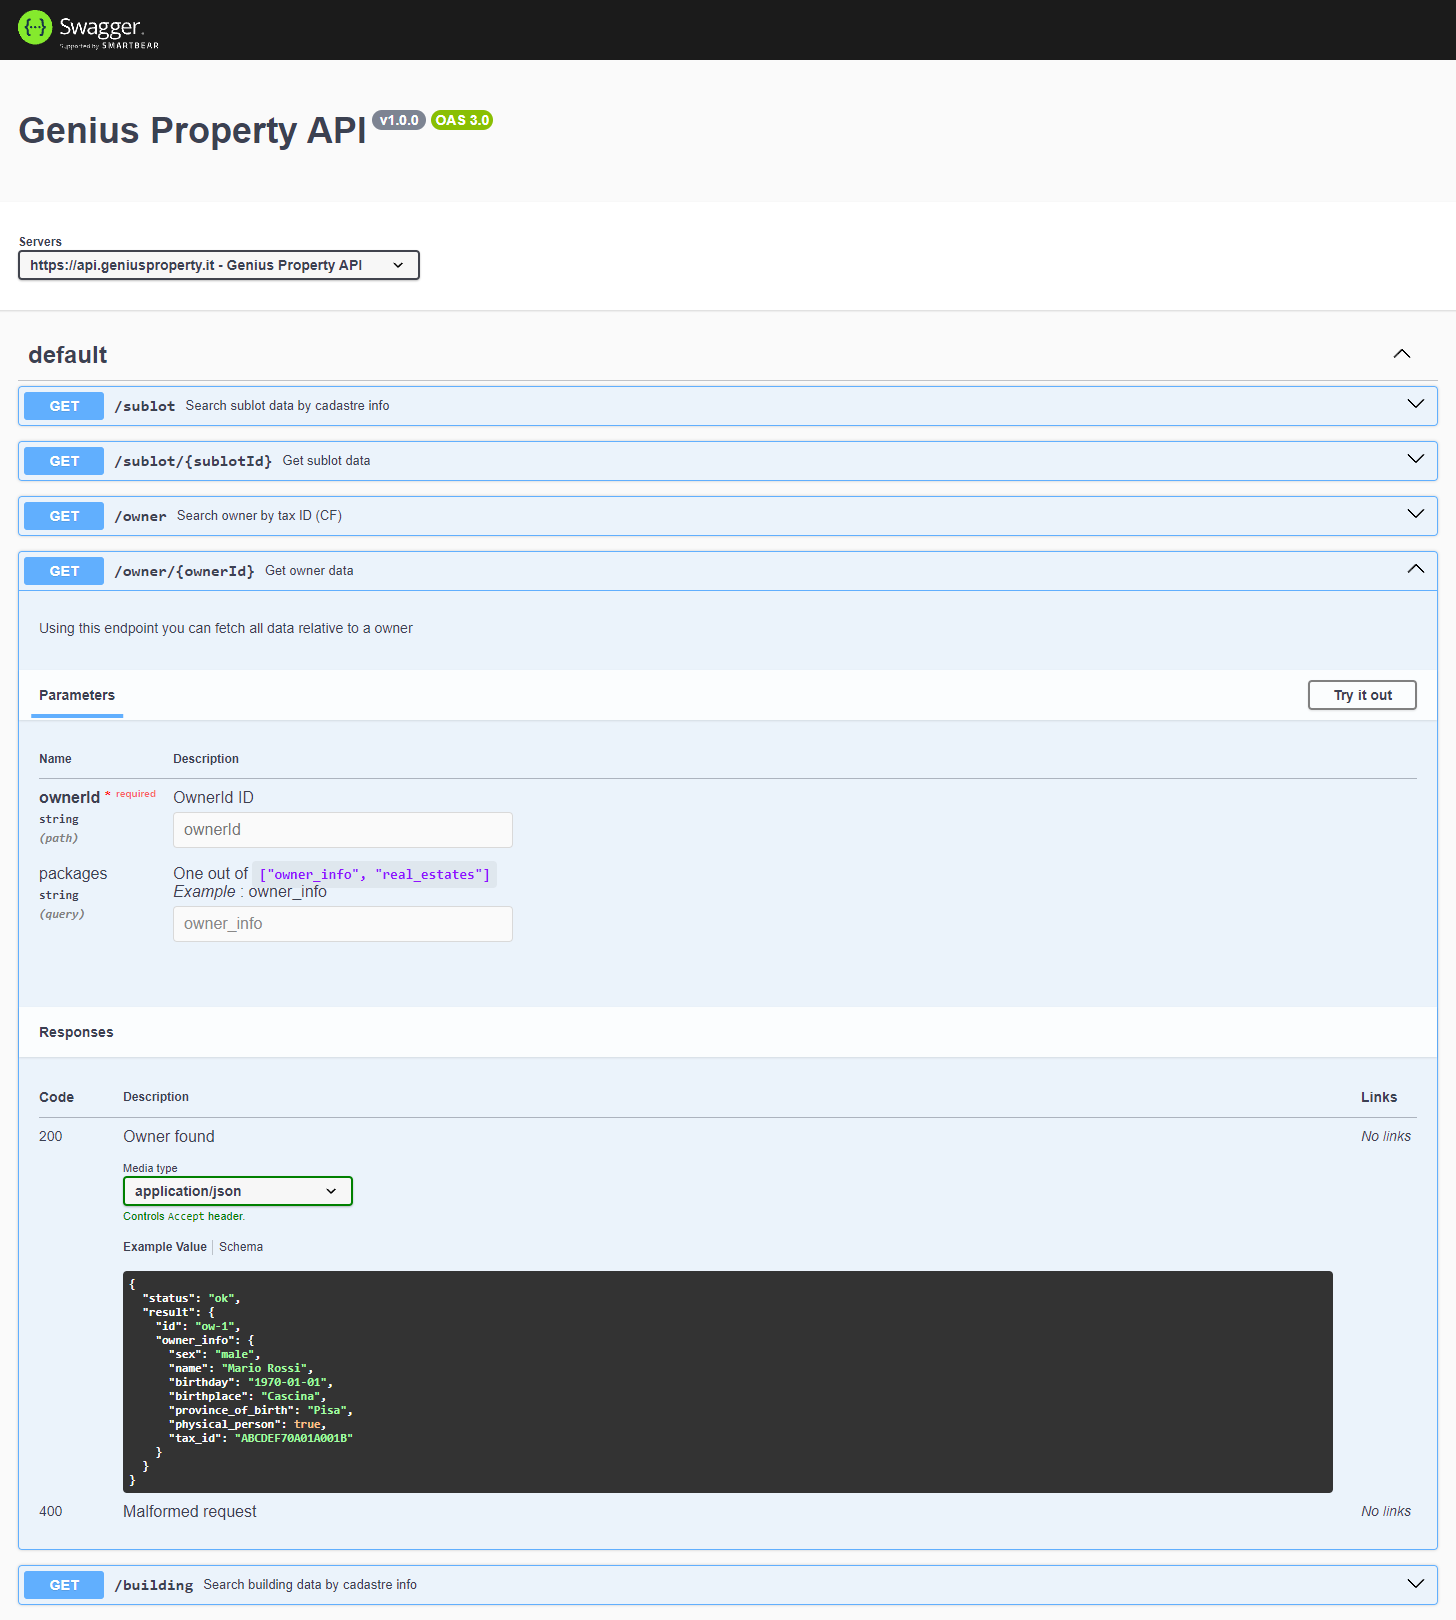Expand the /sublot/{sublotId} endpoint arrow
The width and height of the screenshot is (1456, 1620).
click(x=1415, y=460)
